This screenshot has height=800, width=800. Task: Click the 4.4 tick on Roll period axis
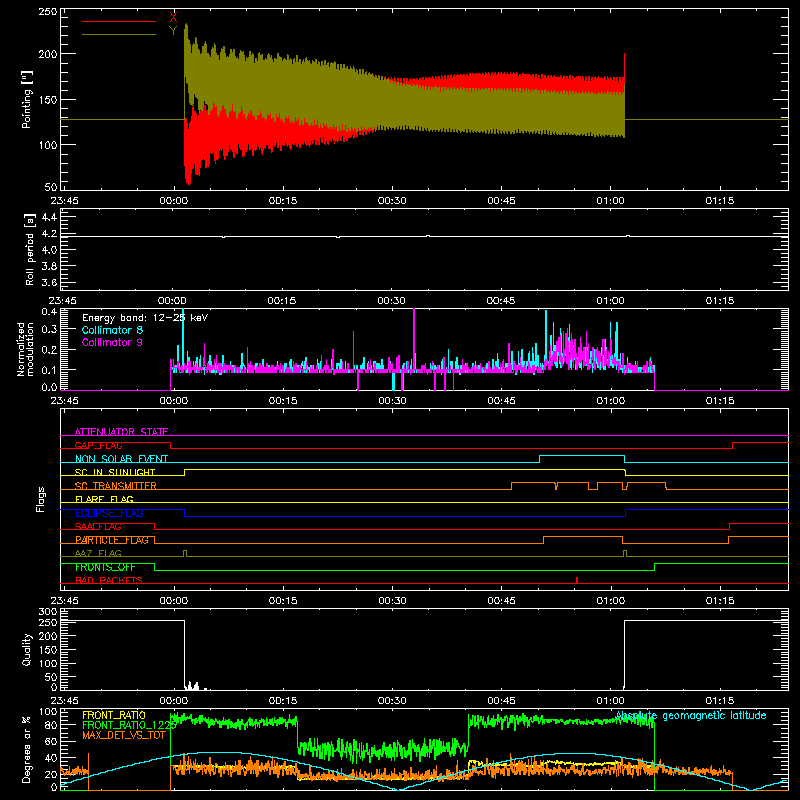pyautogui.click(x=49, y=217)
